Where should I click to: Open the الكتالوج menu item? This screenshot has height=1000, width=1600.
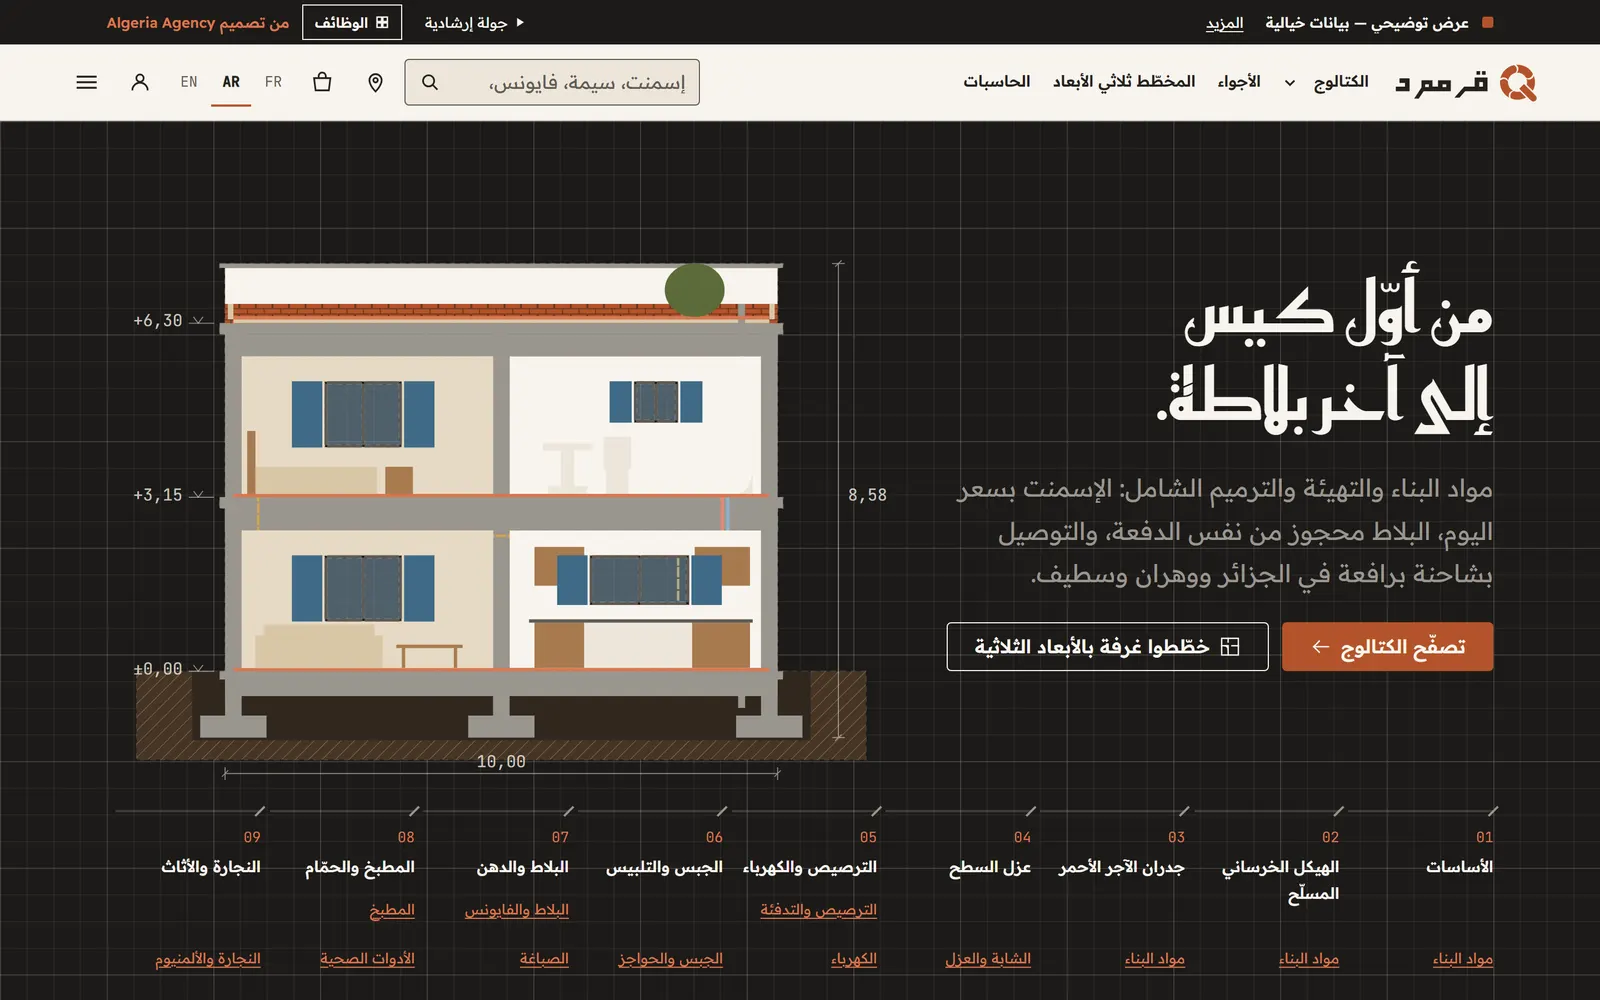[x=1341, y=81]
